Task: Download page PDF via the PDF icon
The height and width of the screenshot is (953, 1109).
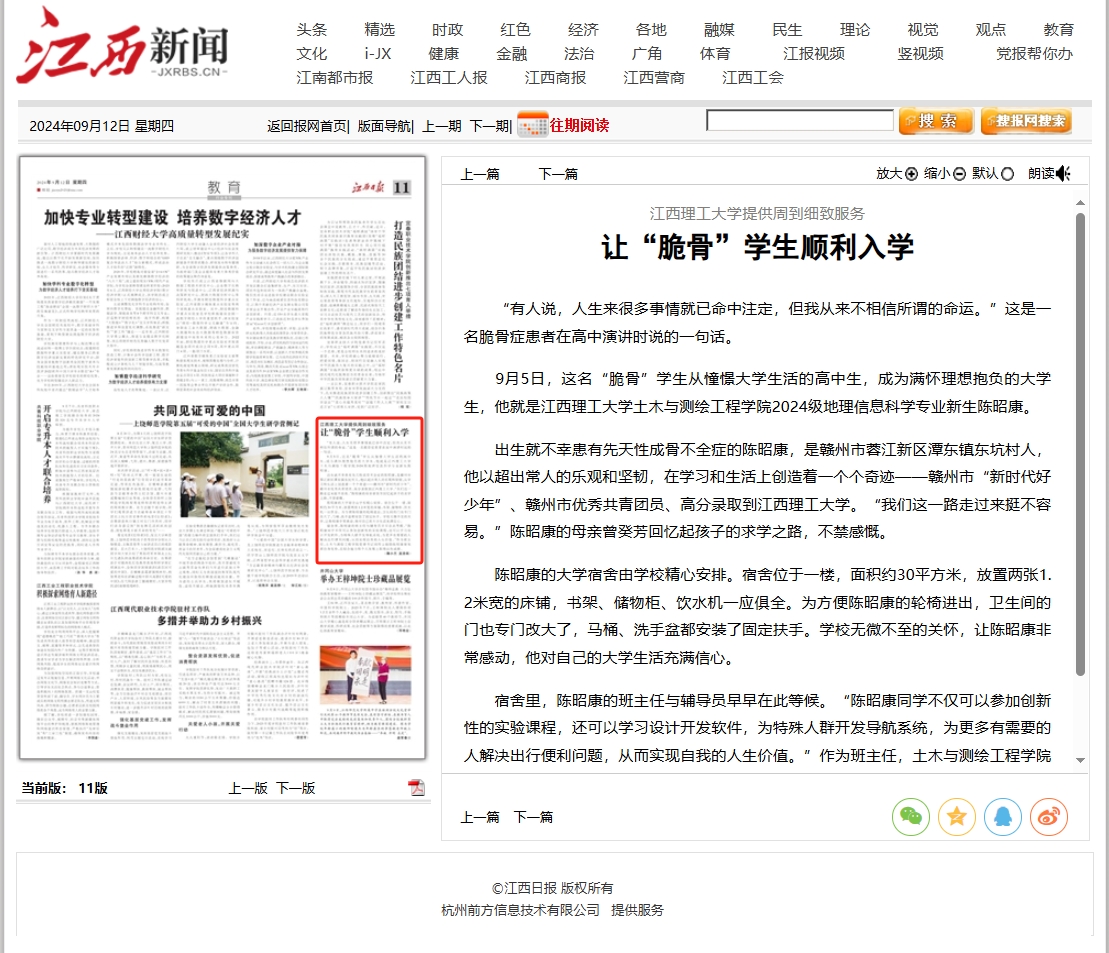Action: (417, 788)
